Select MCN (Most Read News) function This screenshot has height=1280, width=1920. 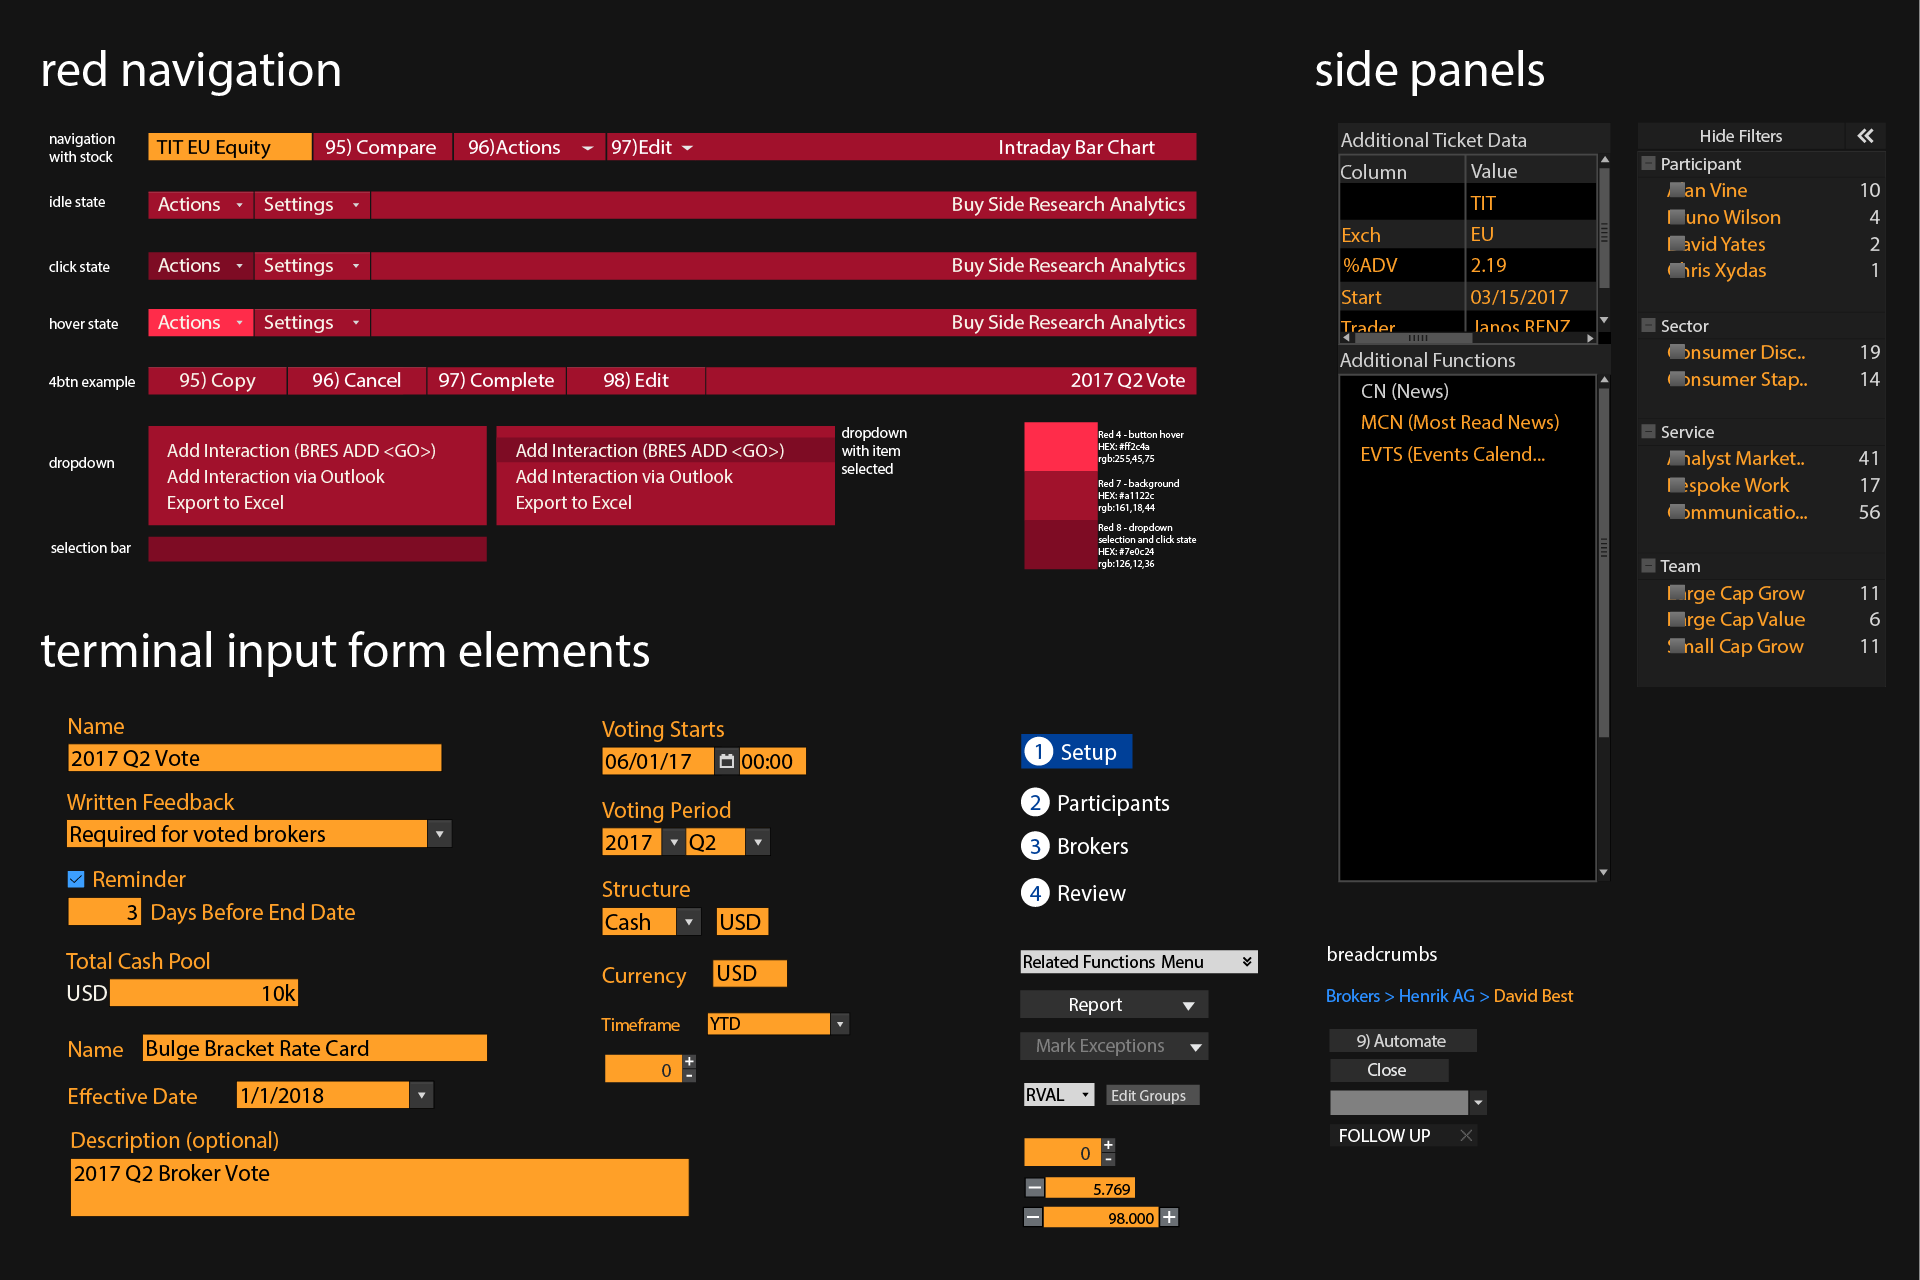(1459, 422)
